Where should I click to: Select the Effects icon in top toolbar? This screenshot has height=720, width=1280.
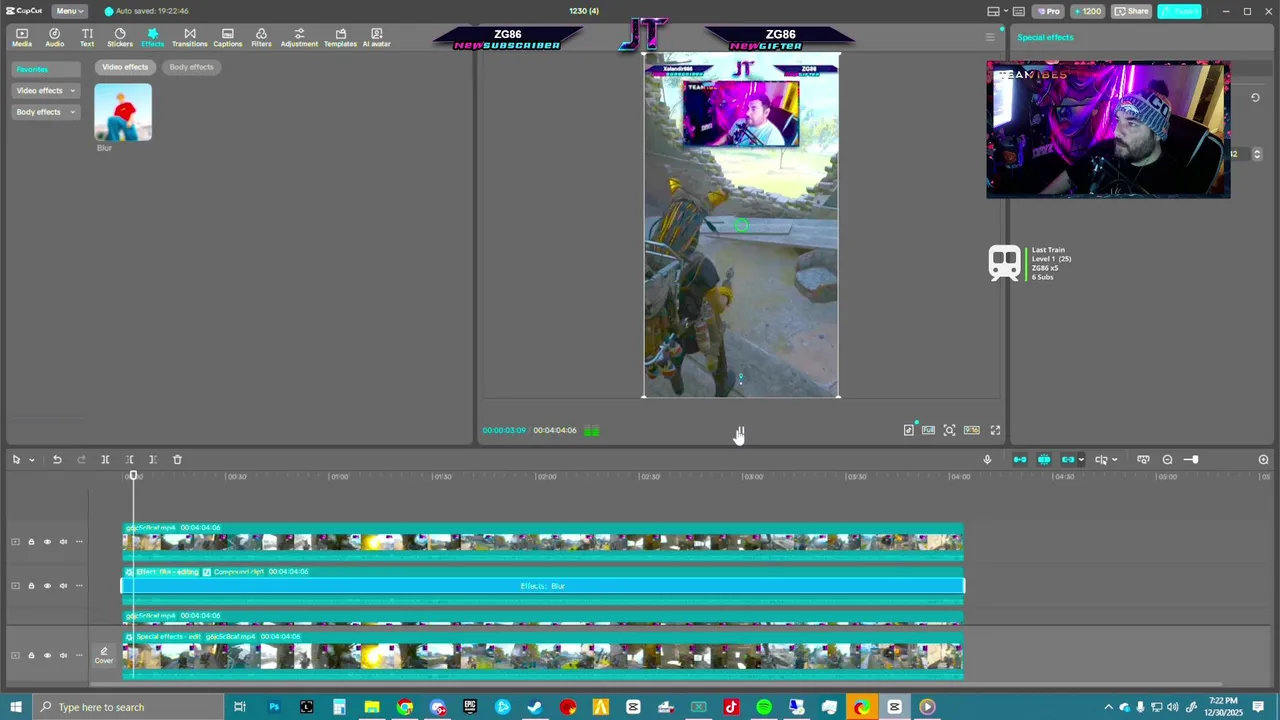pos(152,37)
